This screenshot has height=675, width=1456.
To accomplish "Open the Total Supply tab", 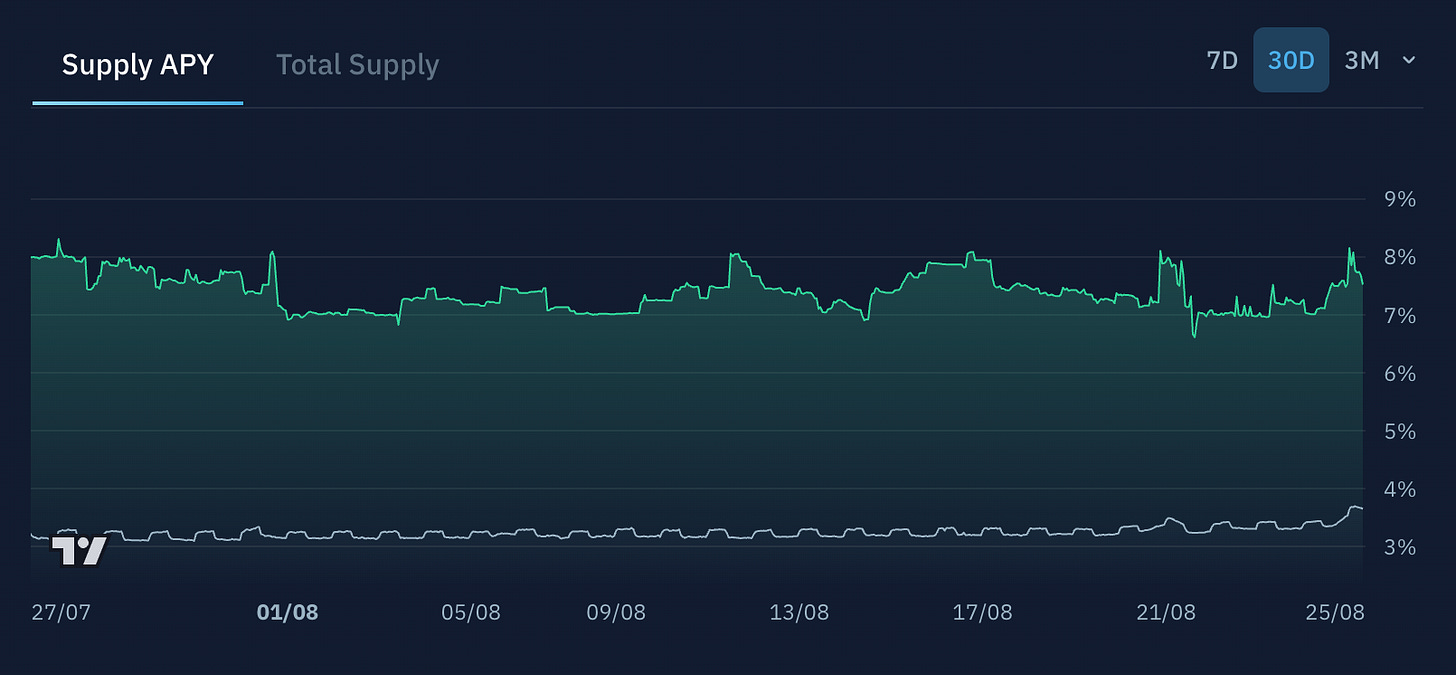I will click(x=357, y=65).
